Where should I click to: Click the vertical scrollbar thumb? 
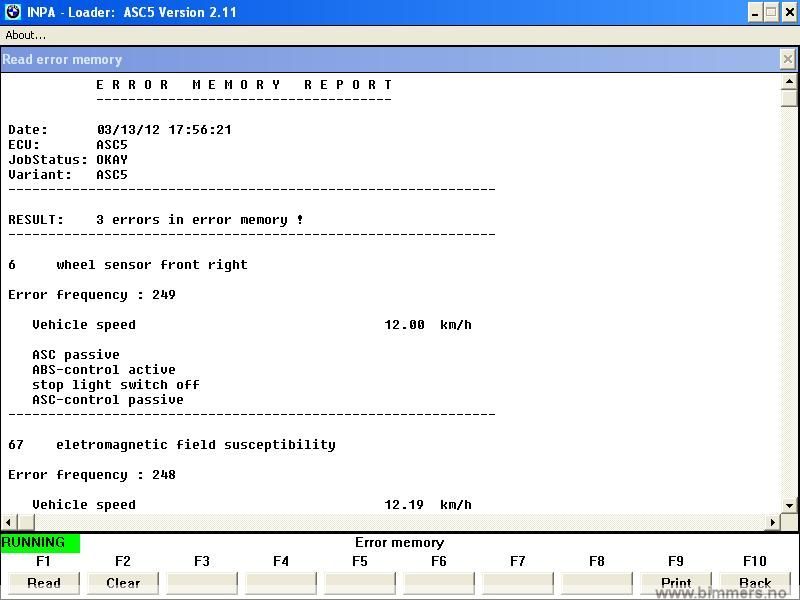[789, 98]
